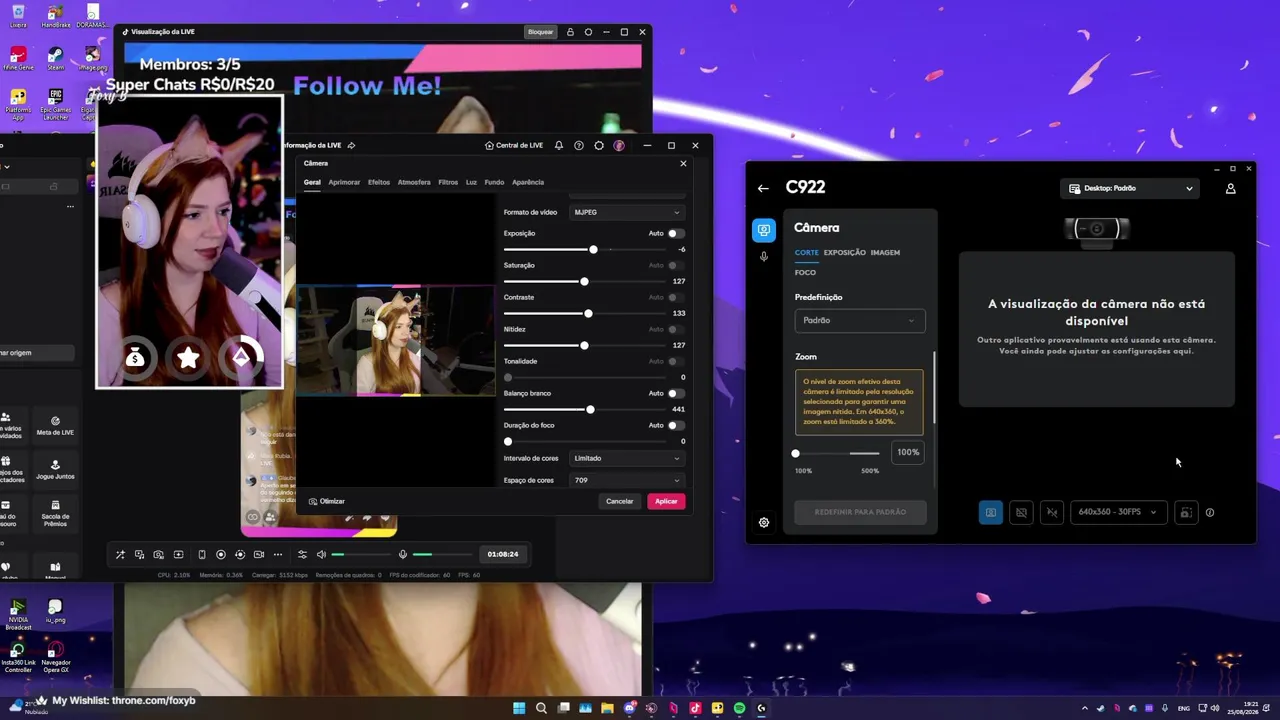Go back using the arrow beside C922

coord(763,188)
